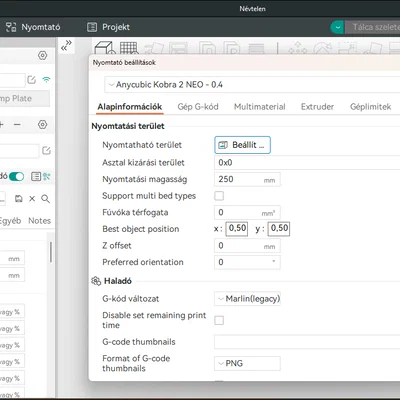This screenshot has width=400, height=400.
Task: Open the Extruder tab
Action: tap(317, 107)
